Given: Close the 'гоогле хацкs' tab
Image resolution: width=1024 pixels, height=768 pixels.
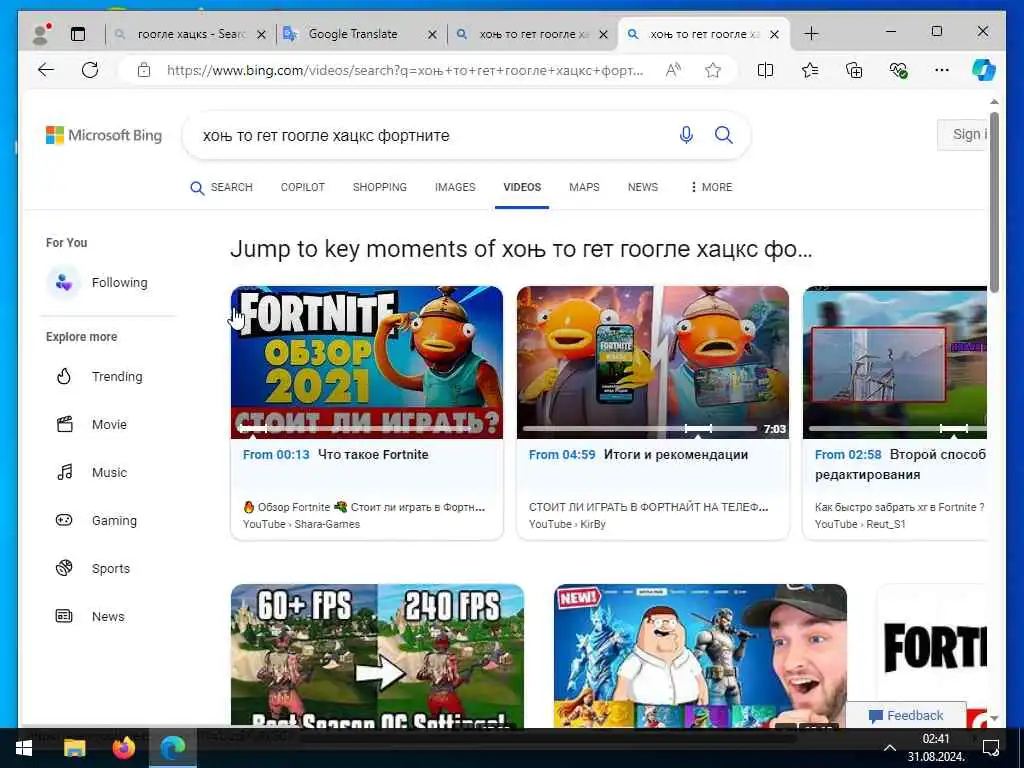Looking at the screenshot, I should coord(261,35).
